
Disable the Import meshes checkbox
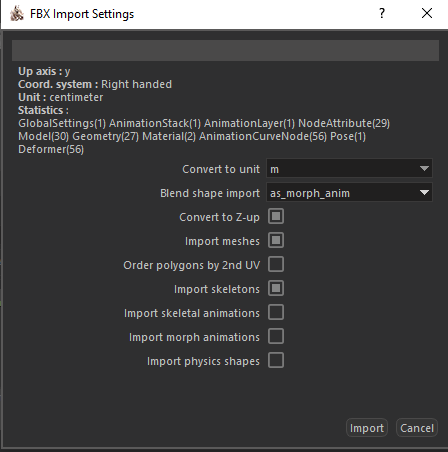click(x=276, y=241)
